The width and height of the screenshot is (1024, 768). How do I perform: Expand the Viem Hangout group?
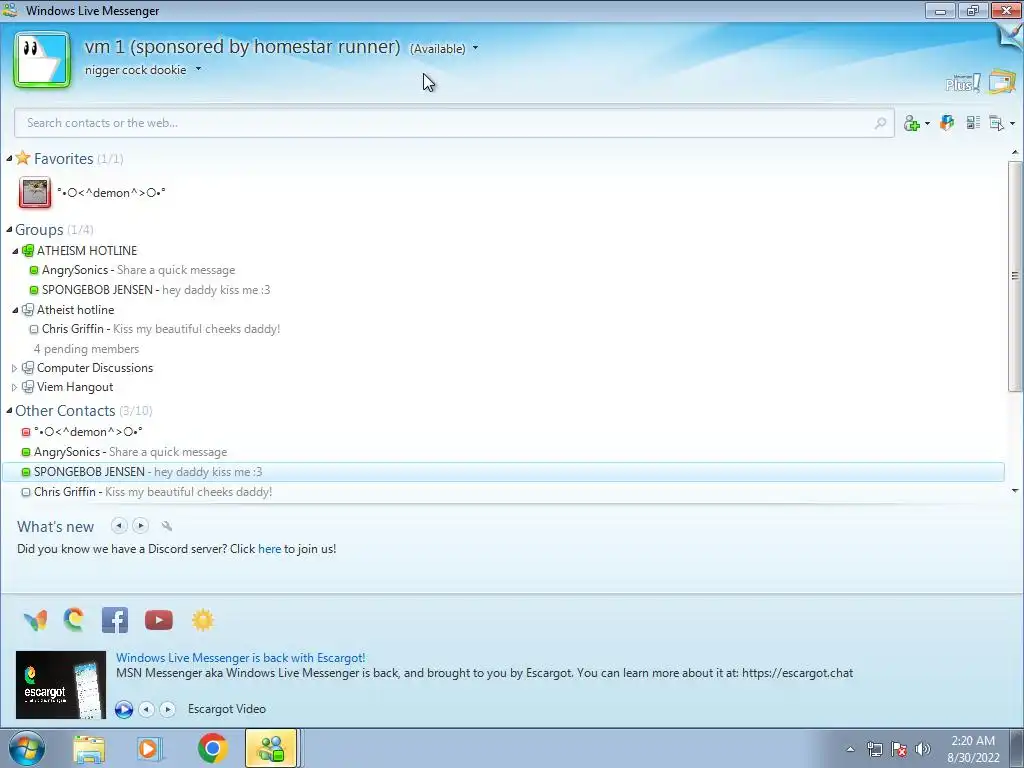click(x=14, y=387)
